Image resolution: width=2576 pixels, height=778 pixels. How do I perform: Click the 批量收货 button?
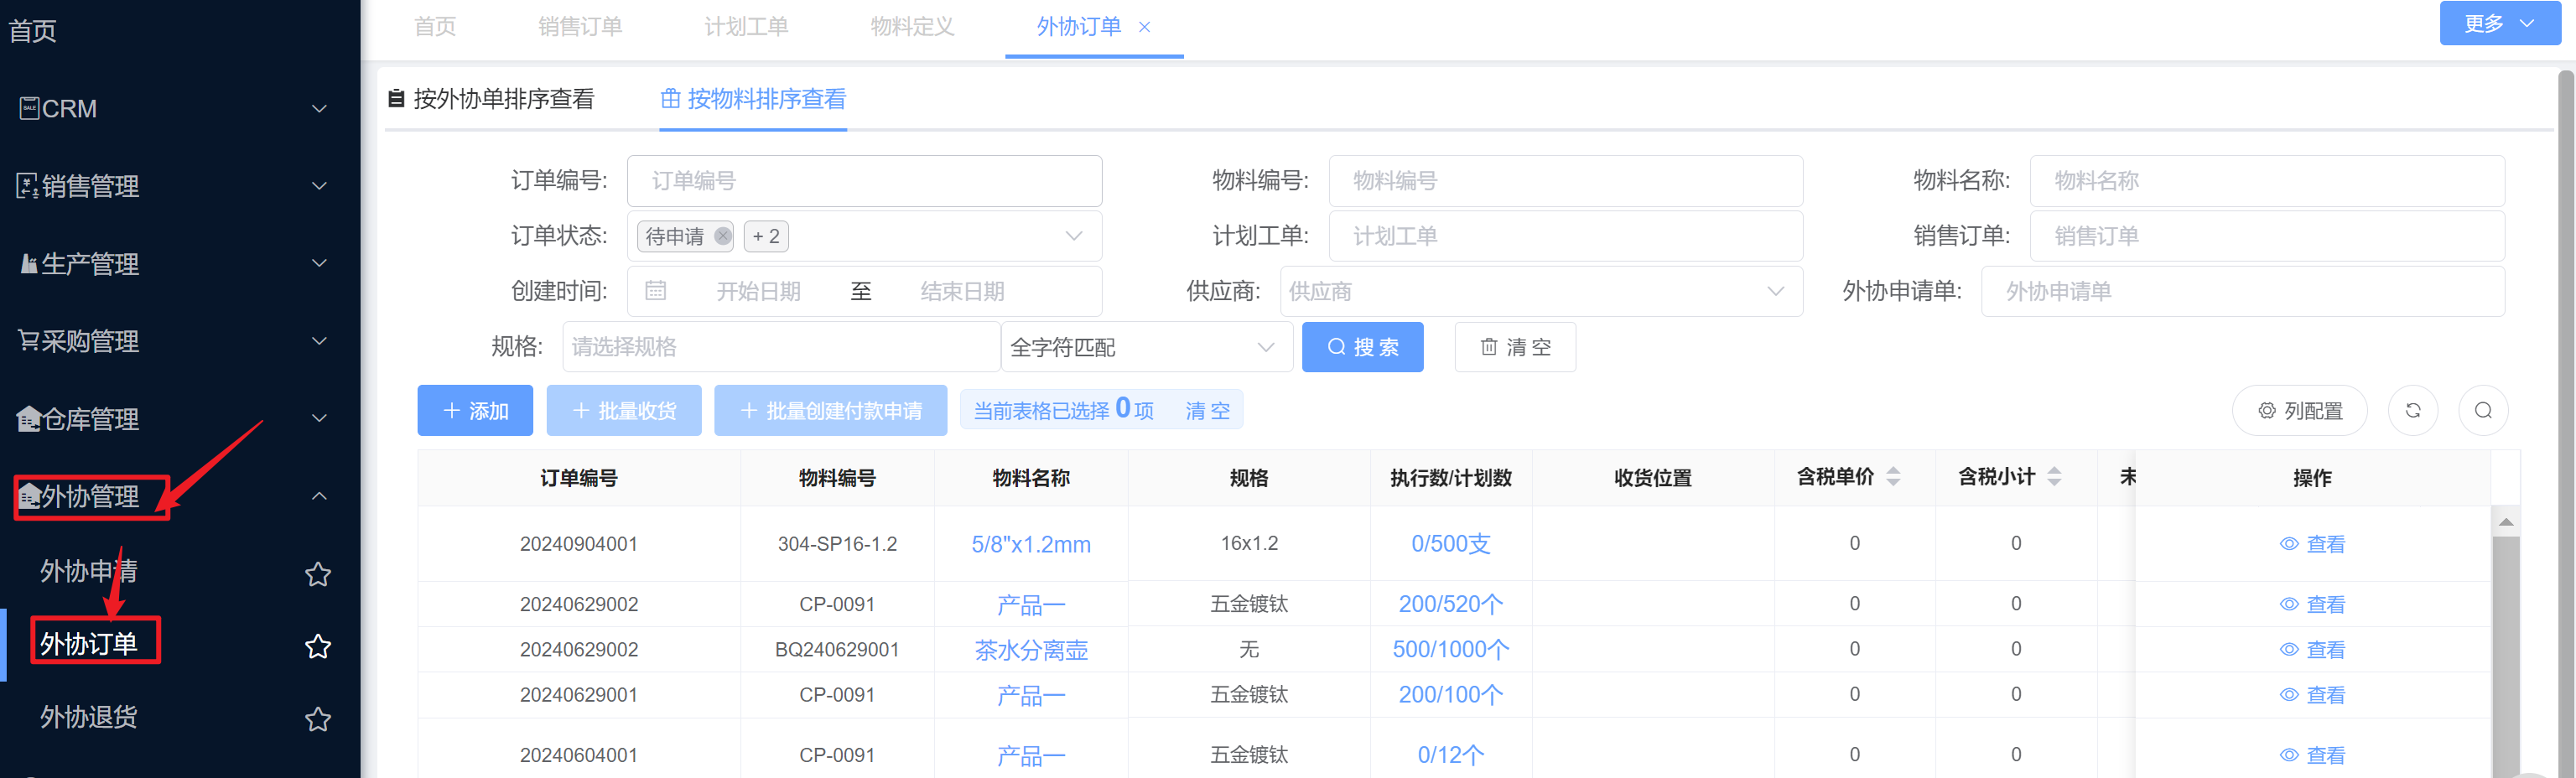click(624, 411)
